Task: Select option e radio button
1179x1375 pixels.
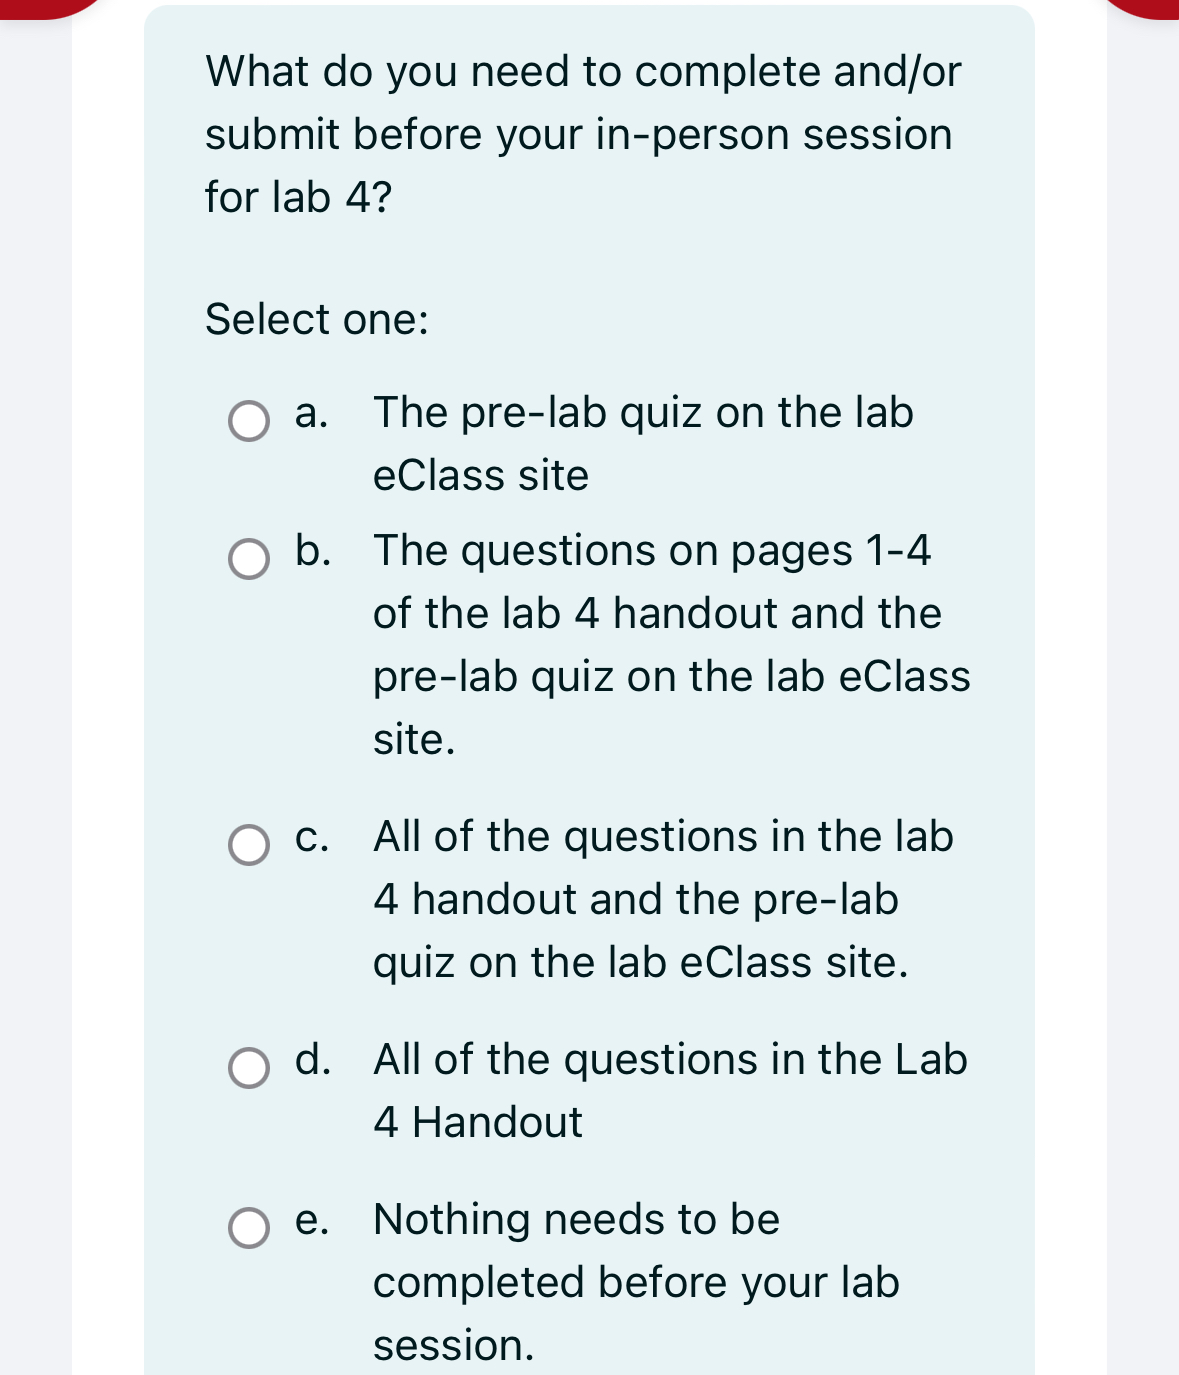Action: coord(248,1228)
